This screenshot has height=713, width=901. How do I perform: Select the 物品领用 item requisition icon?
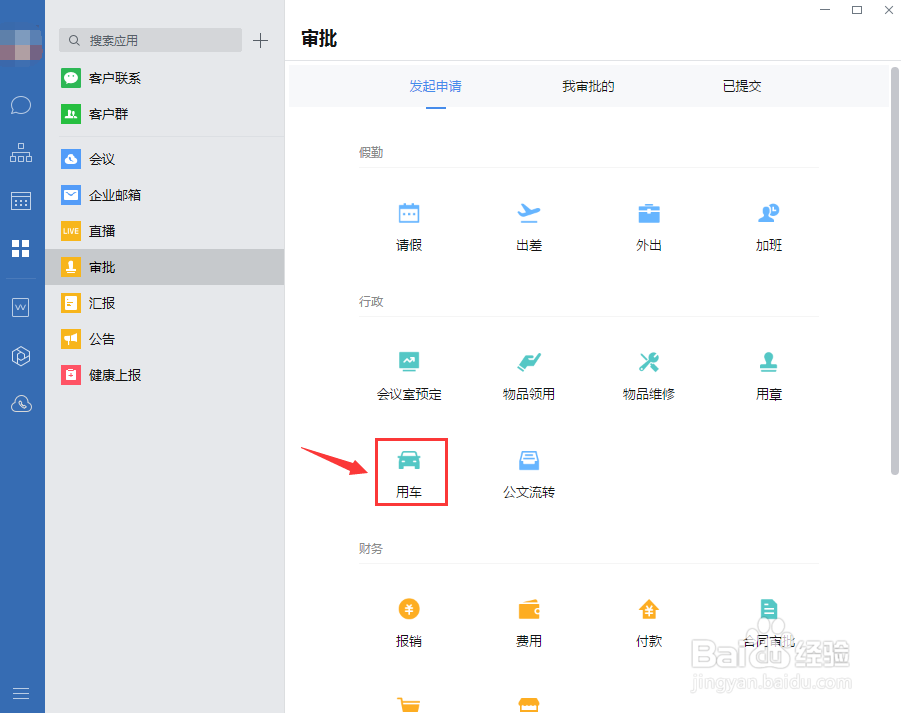click(x=528, y=373)
